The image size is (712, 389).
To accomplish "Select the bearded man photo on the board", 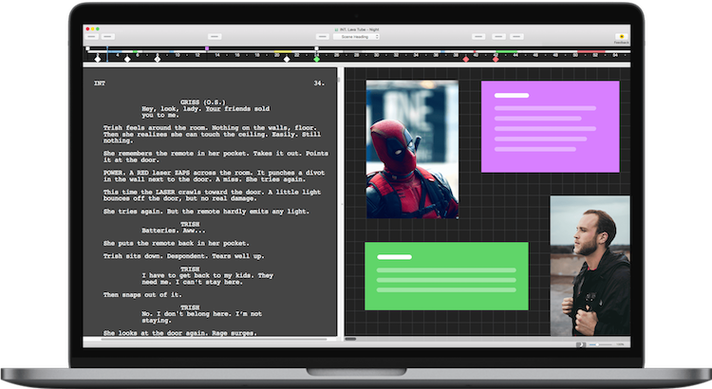I will click(590, 266).
